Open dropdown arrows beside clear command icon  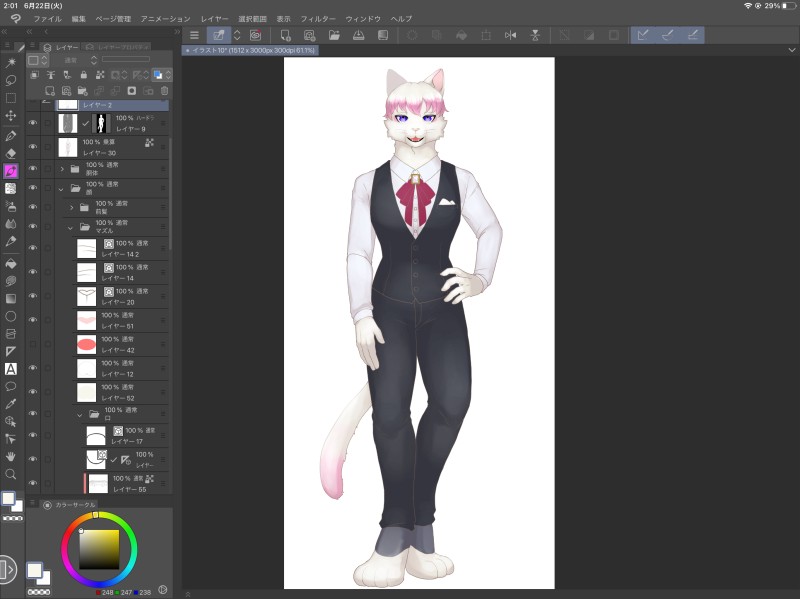(237, 35)
